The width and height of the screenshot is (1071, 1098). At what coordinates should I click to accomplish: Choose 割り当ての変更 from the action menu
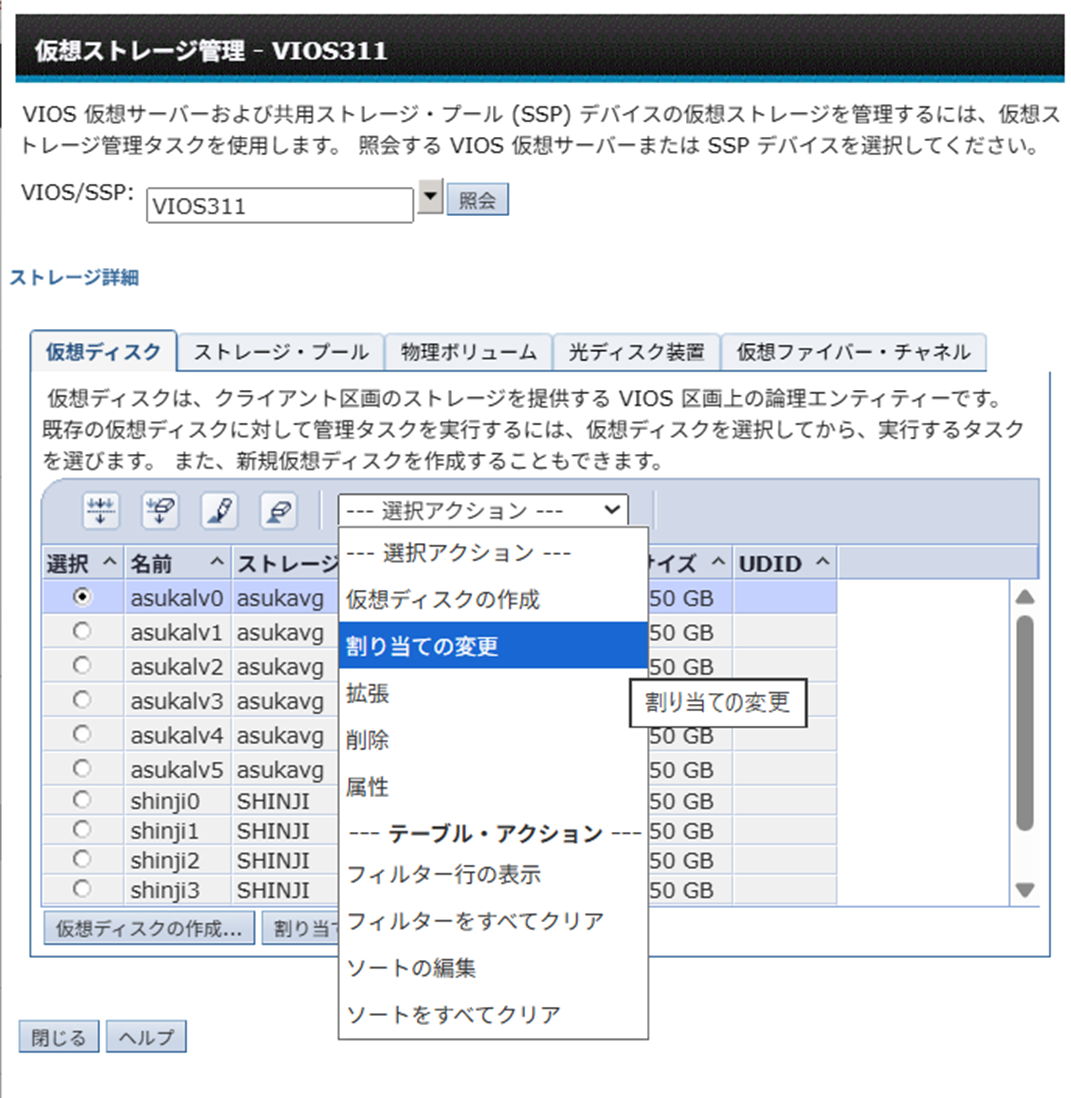492,646
